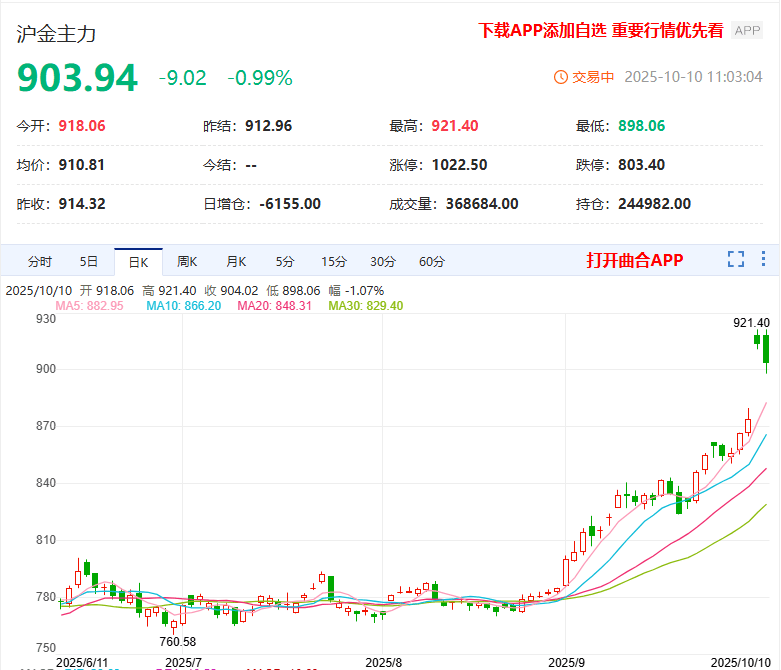Select the 30分 interval tab
Viewport: 781px width, 670px height.
pyautogui.click(x=383, y=262)
